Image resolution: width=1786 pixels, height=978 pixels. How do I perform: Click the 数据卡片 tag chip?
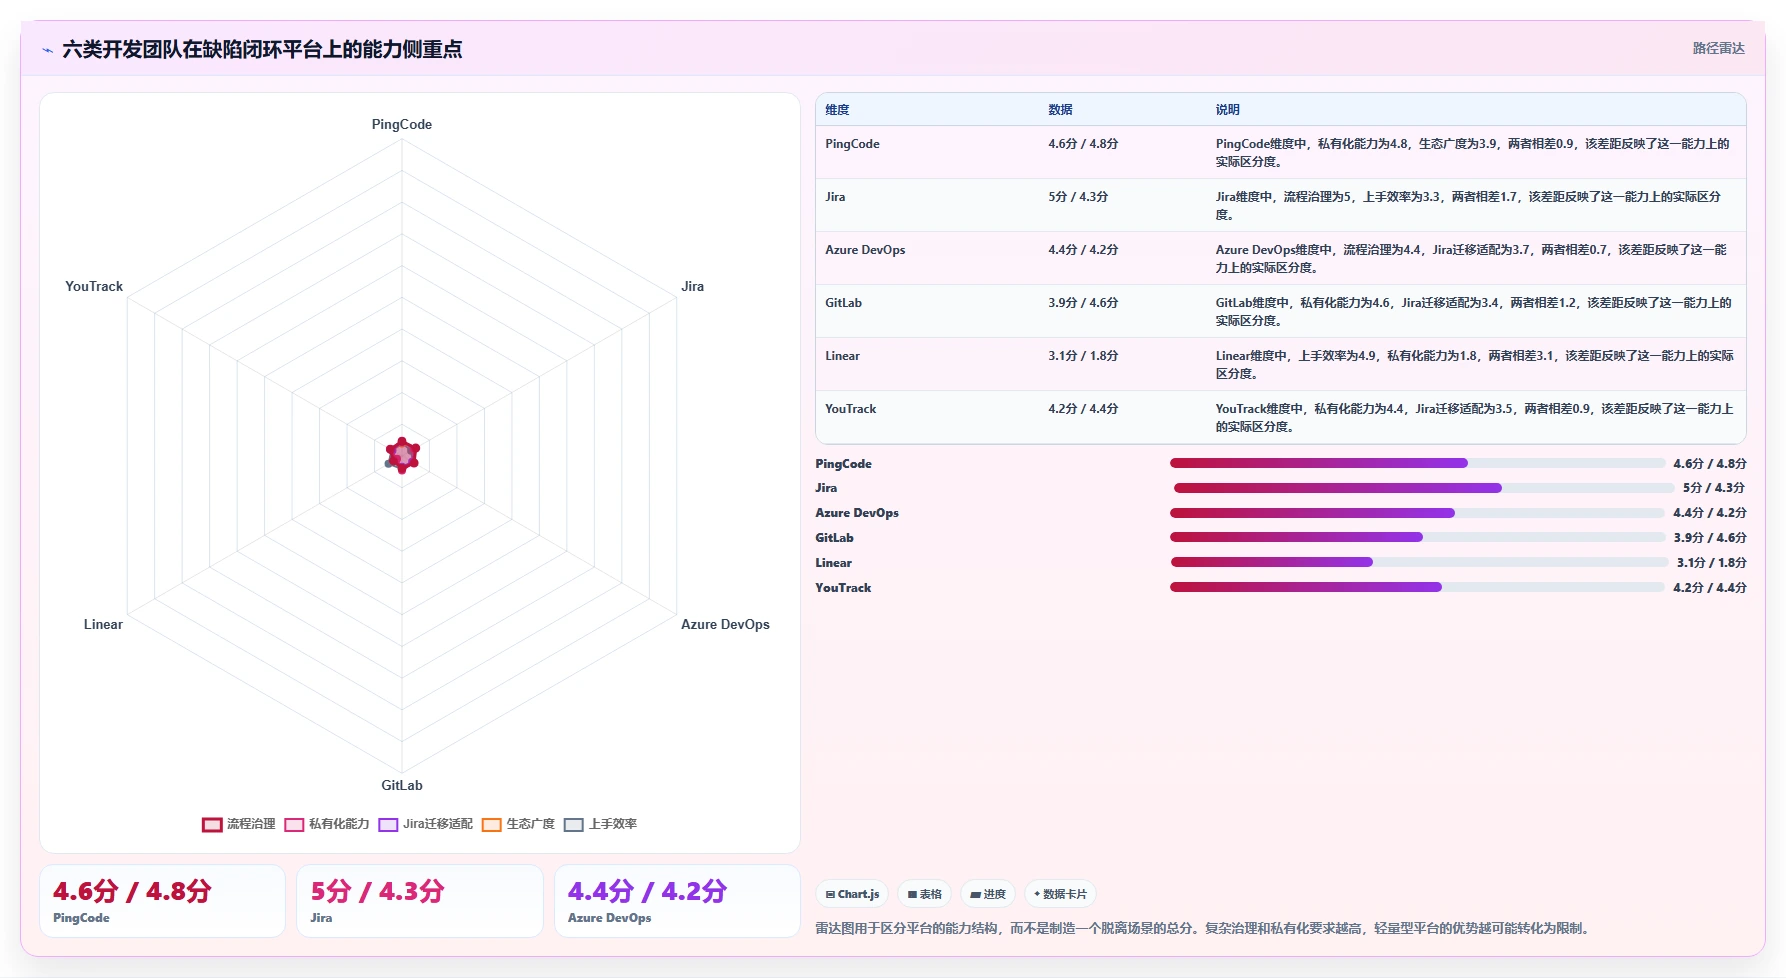coord(1060,894)
